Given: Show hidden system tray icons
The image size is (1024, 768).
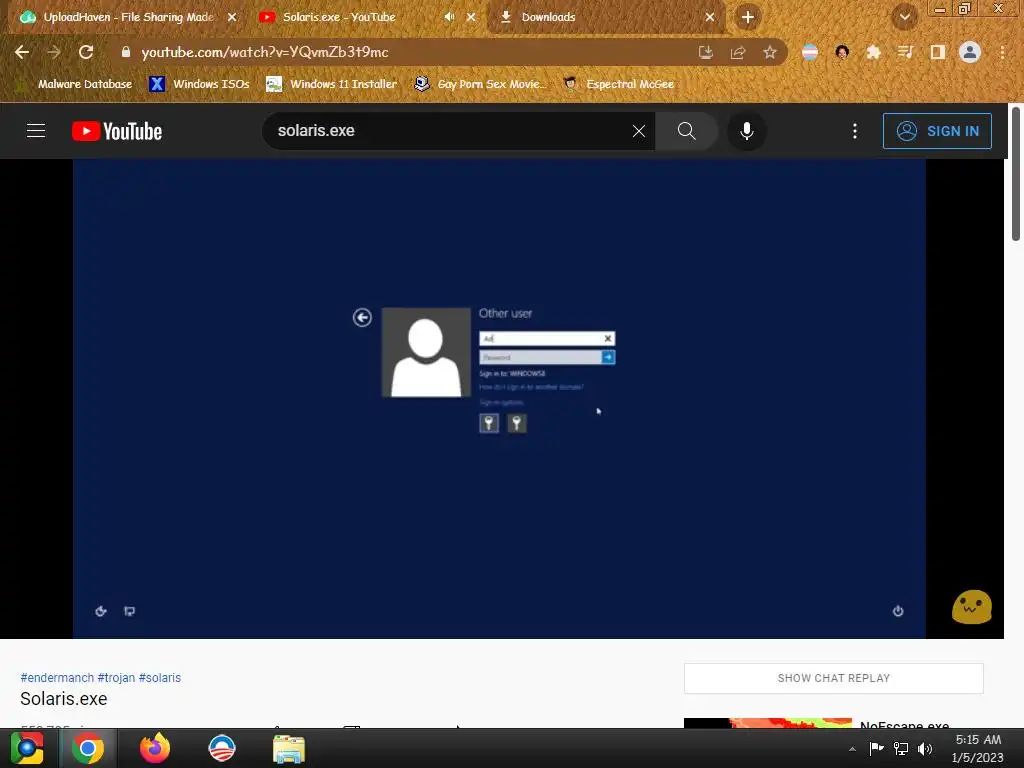Looking at the screenshot, I should click(852, 749).
